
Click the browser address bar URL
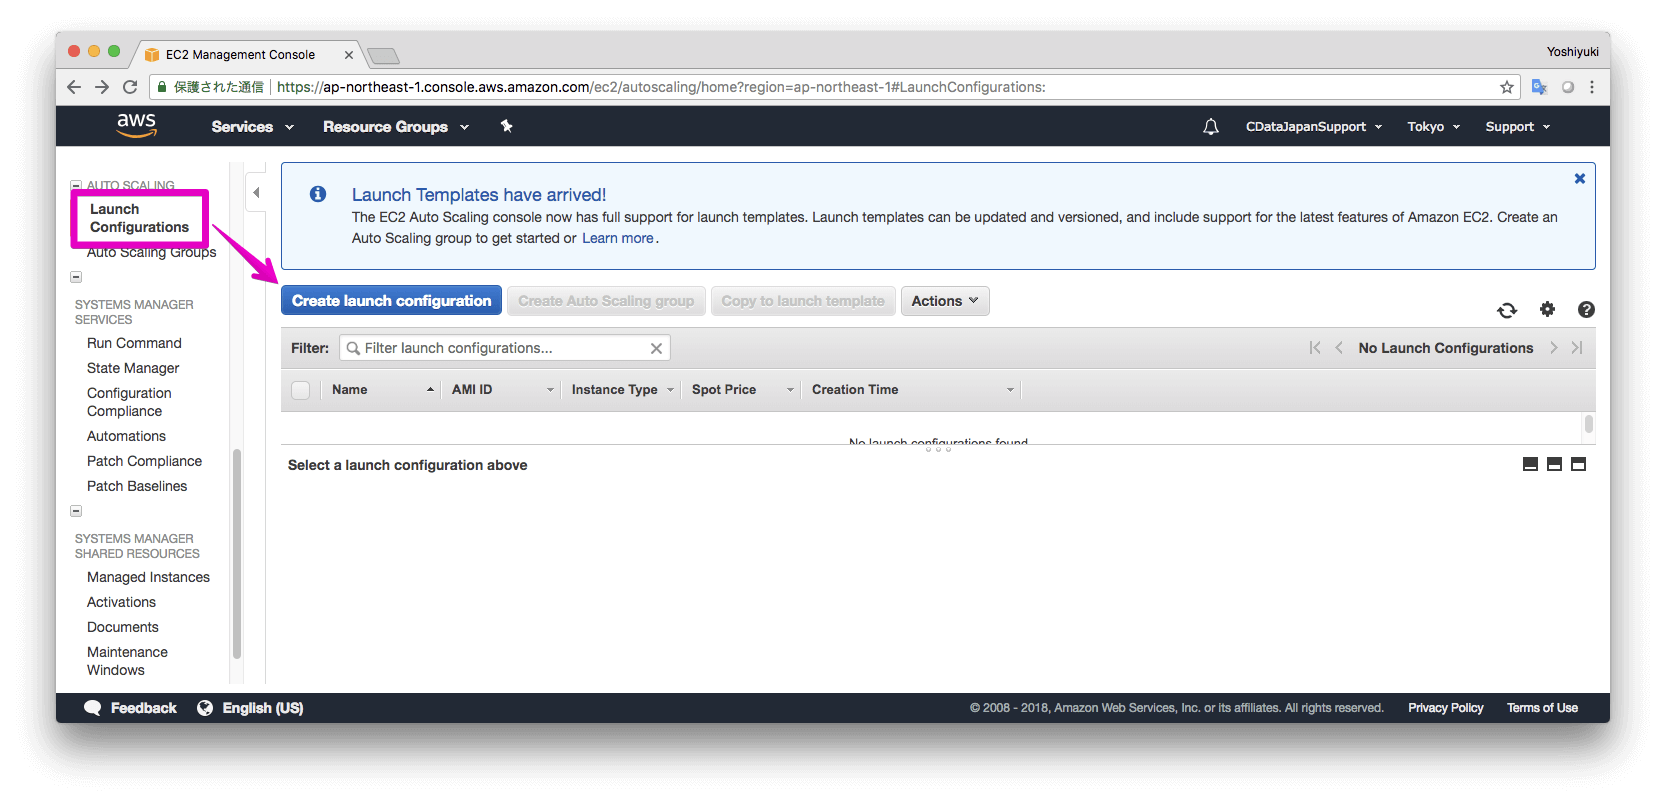(x=661, y=87)
